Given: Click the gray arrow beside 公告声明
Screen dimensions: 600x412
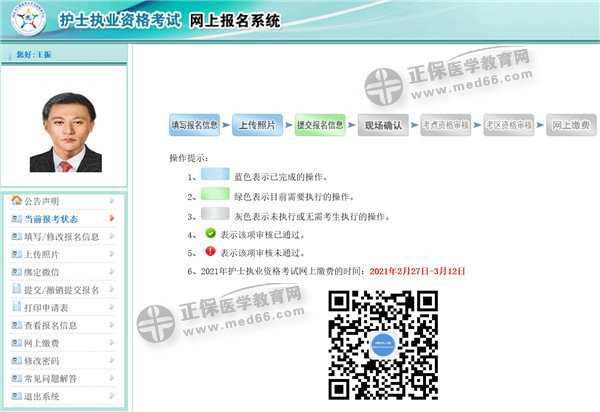Looking at the screenshot, I should pyautogui.click(x=112, y=201).
